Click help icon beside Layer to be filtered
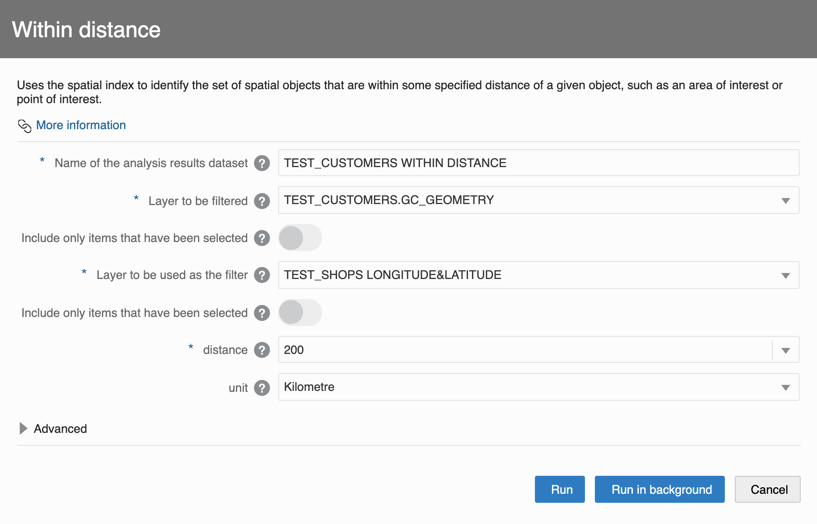The image size is (817, 524). click(x=262, y=201)
